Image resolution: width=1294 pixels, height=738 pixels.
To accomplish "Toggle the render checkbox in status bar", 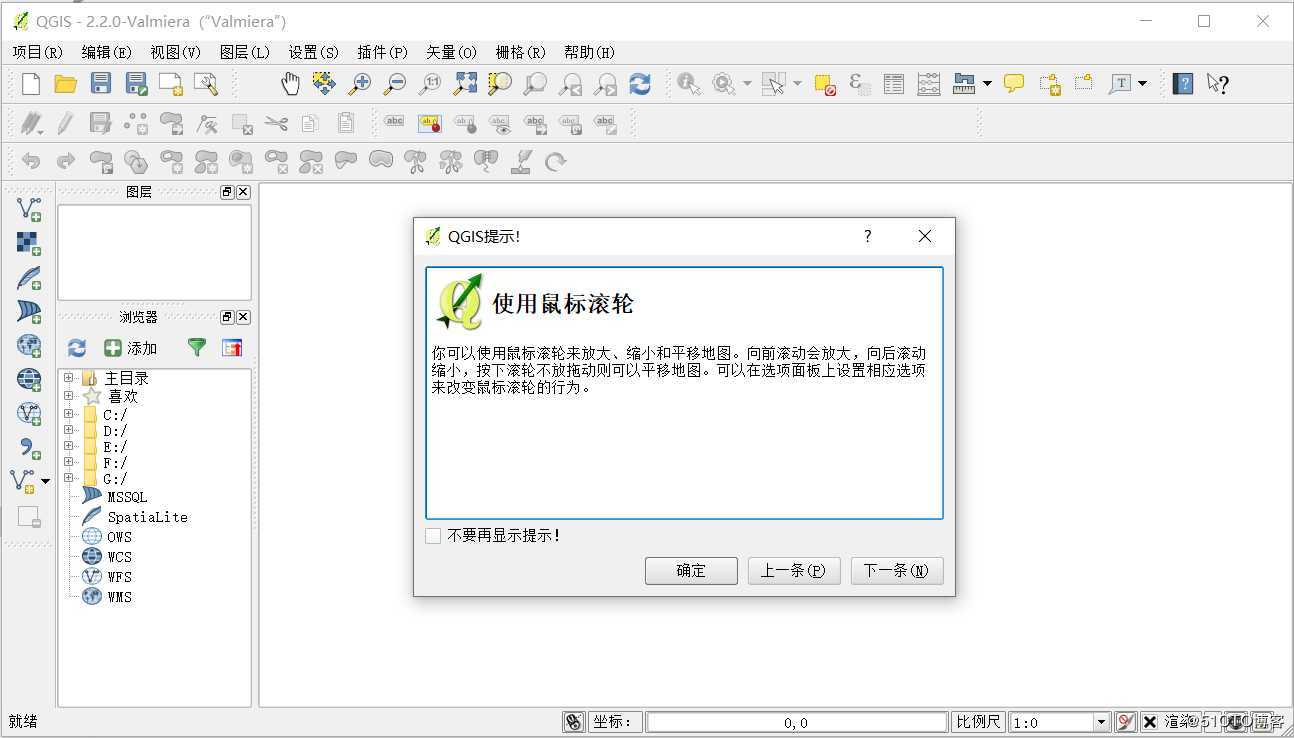I will coord(1150,722).
